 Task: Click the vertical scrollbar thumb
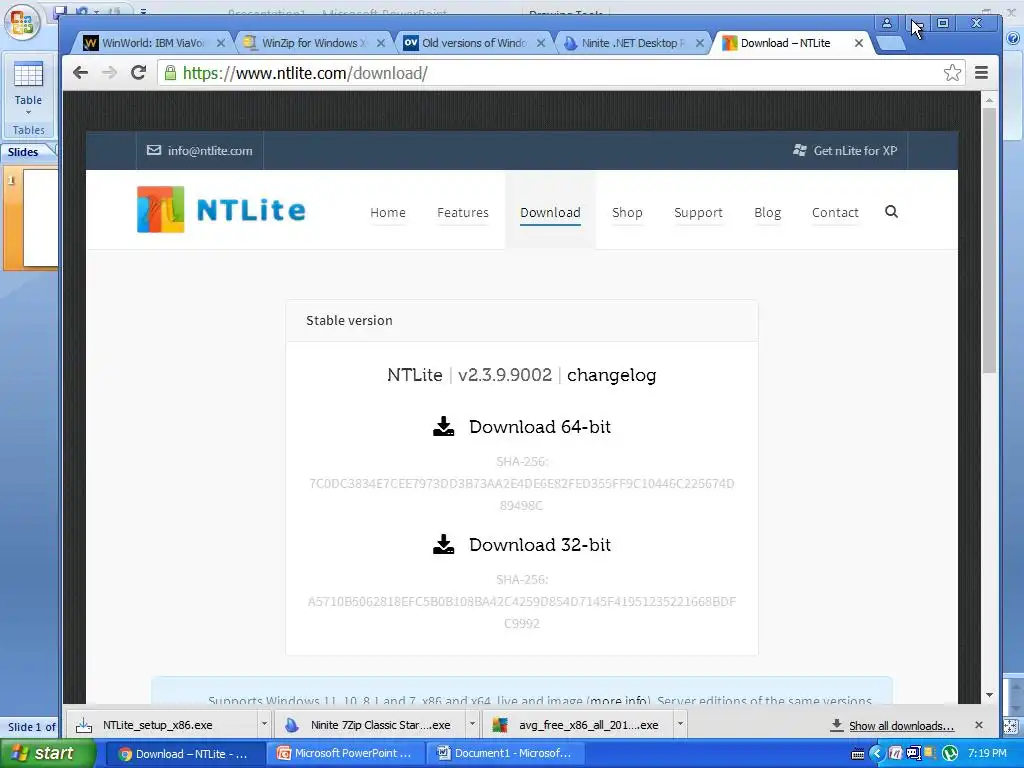[989, 240]
